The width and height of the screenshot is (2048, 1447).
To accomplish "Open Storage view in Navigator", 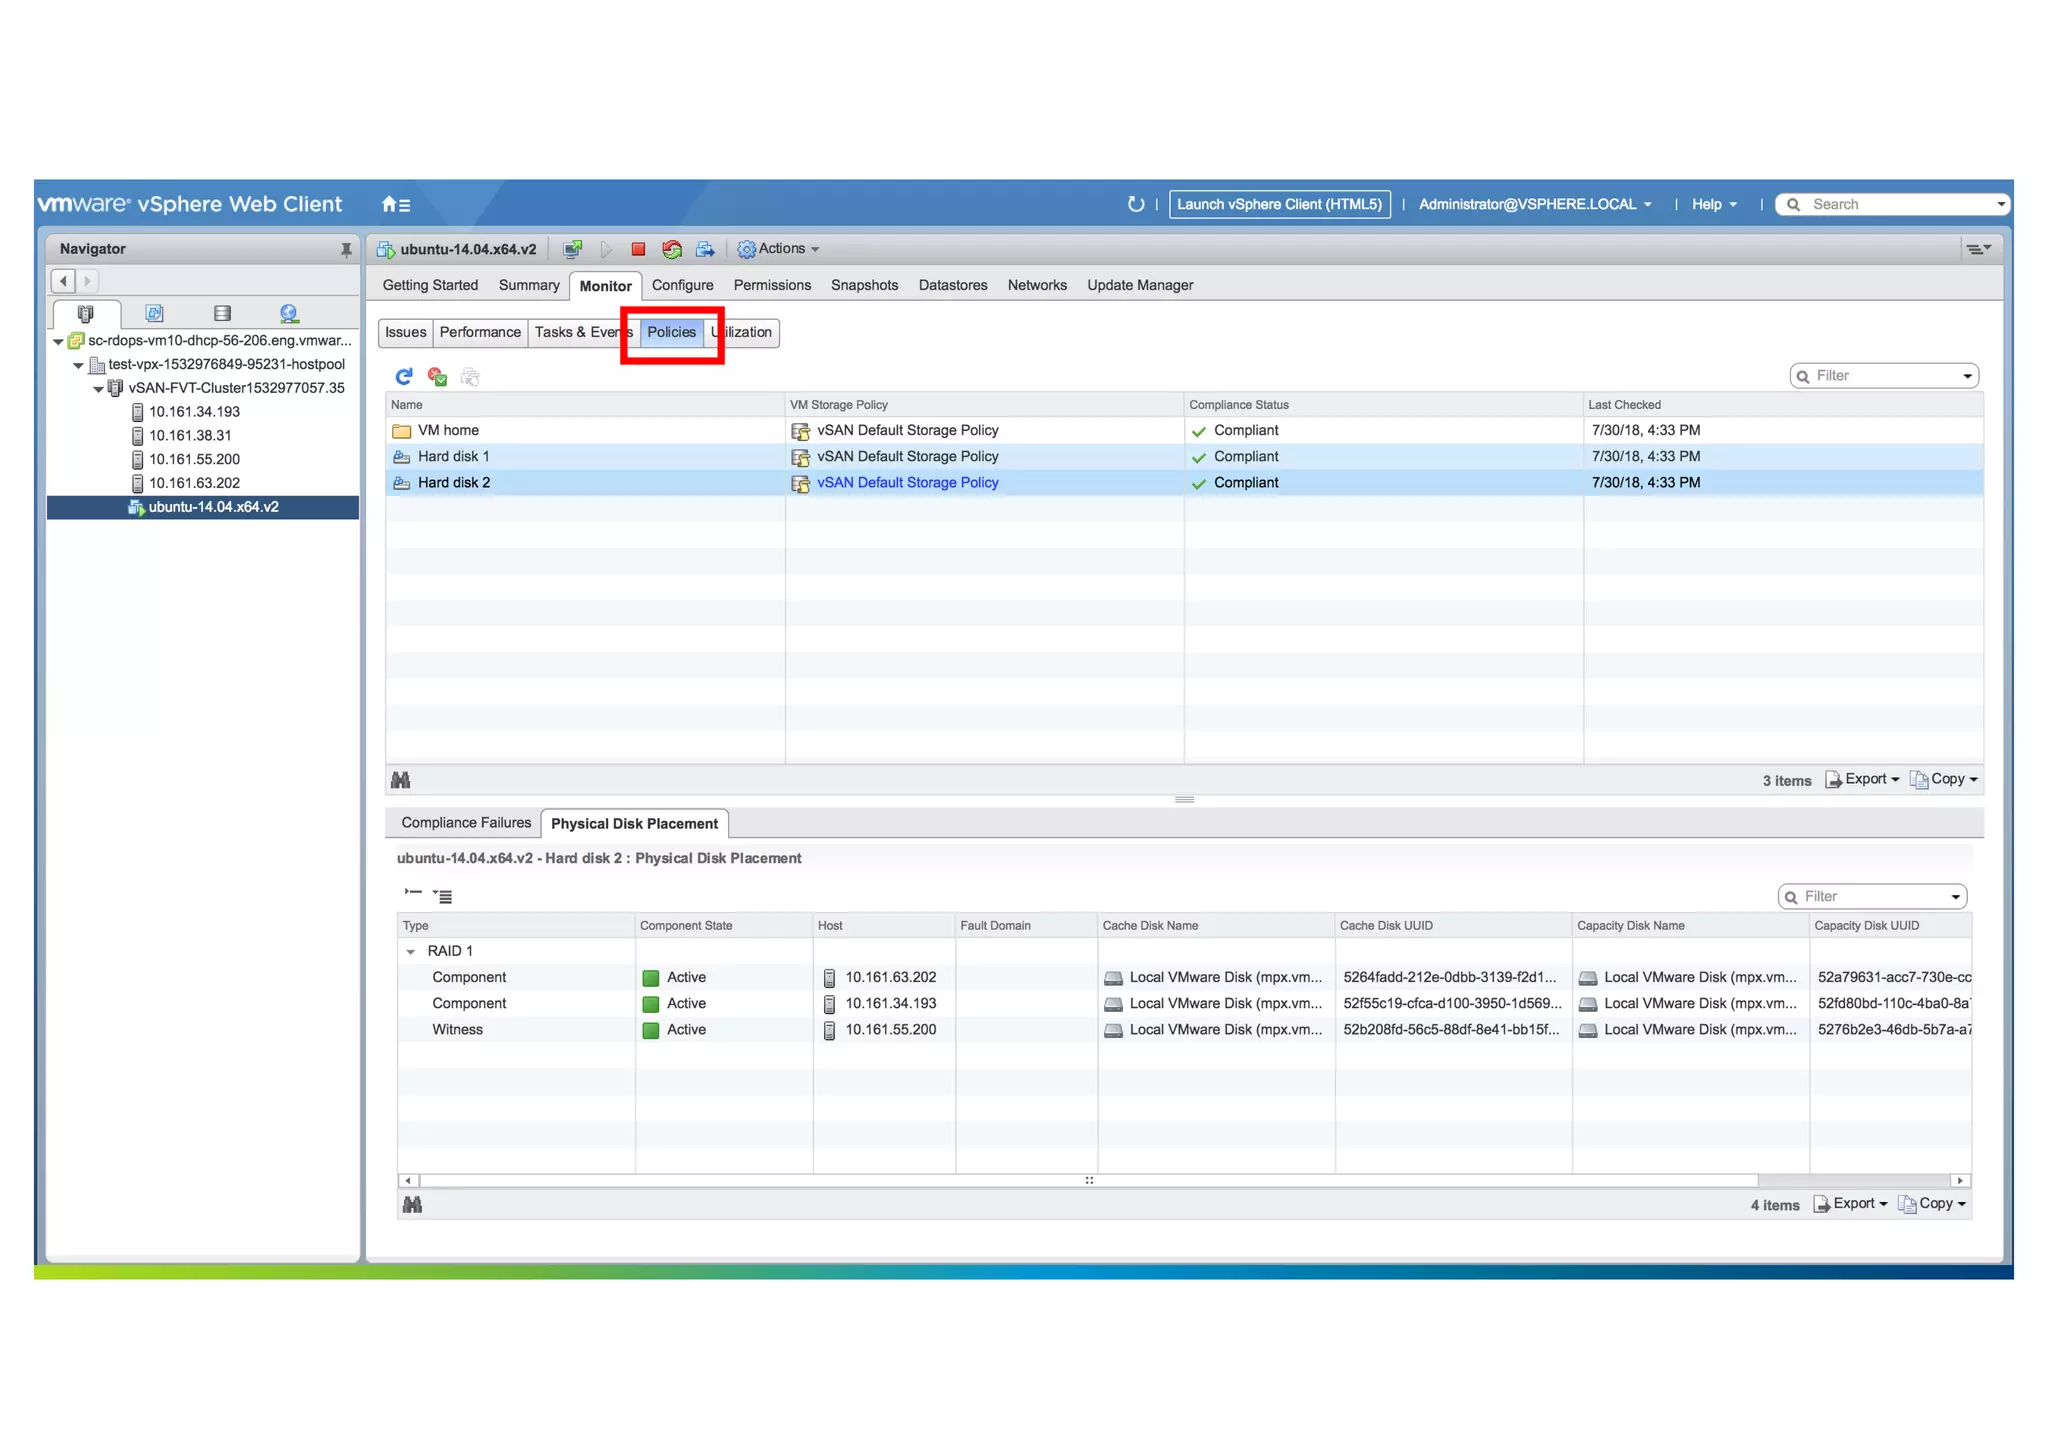I will pyautogui.click(x=222, y=314).
